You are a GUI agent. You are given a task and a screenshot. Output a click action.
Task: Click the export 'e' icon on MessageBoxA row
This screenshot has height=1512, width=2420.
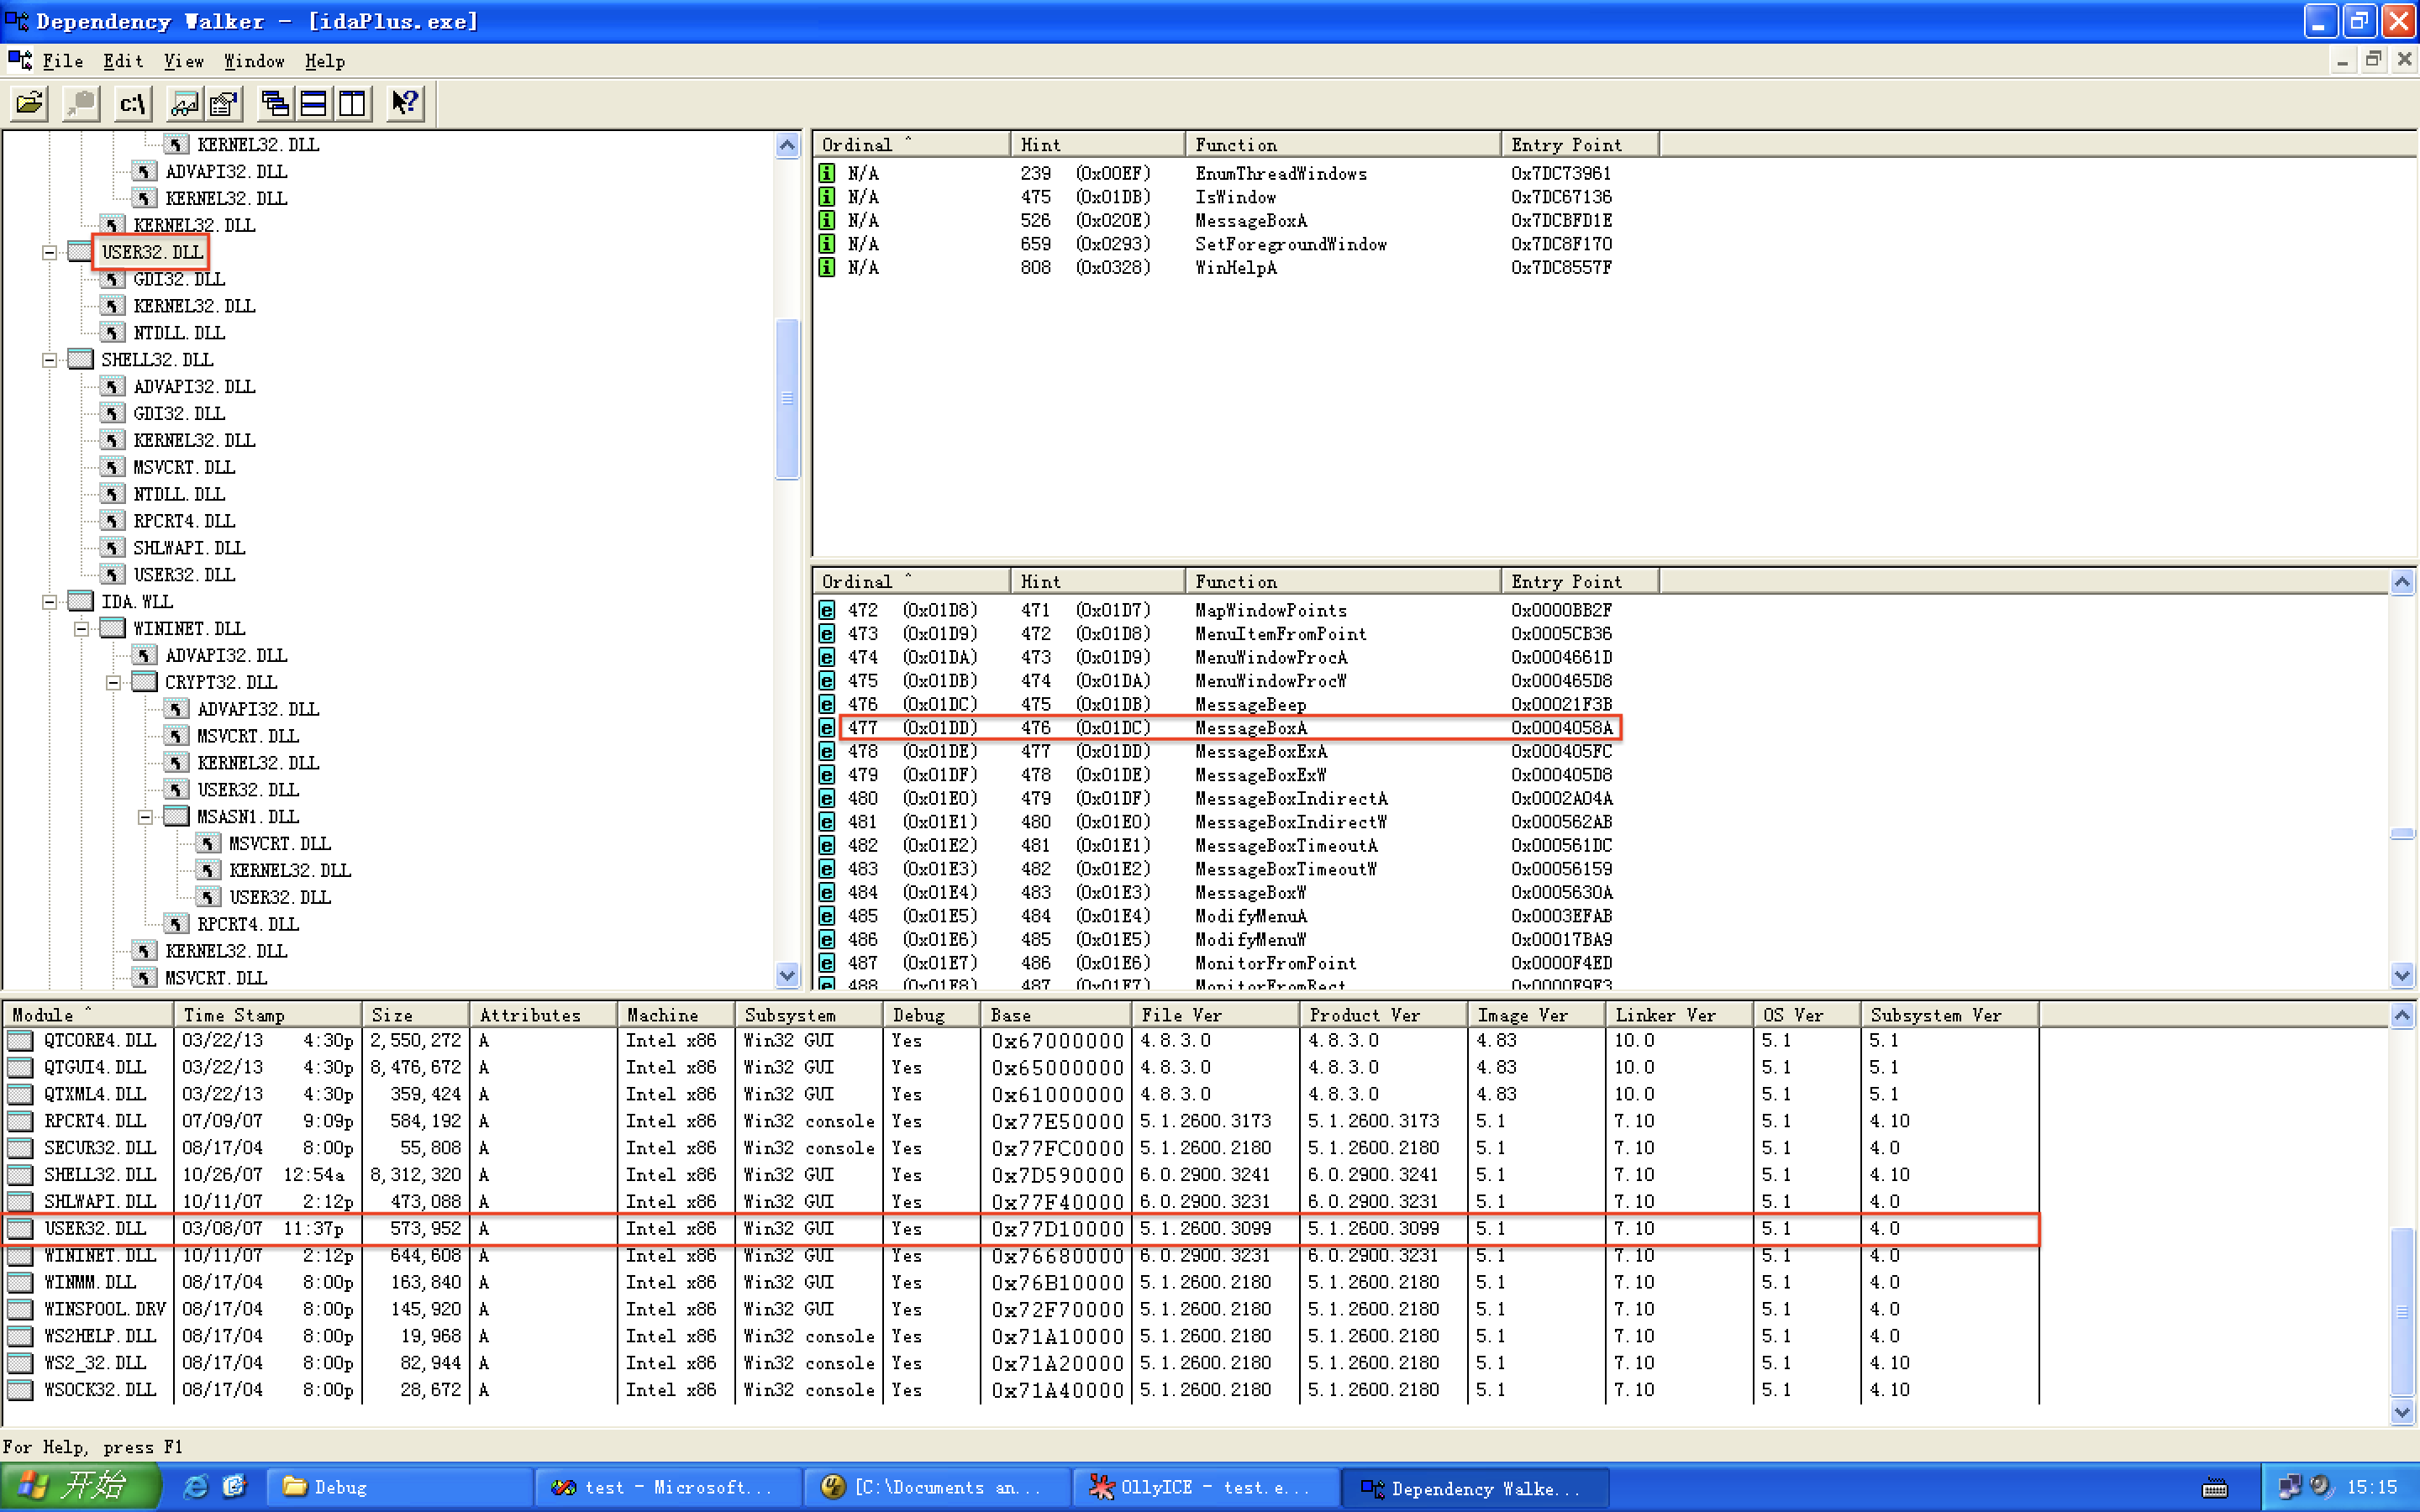[x=827, y=728]
